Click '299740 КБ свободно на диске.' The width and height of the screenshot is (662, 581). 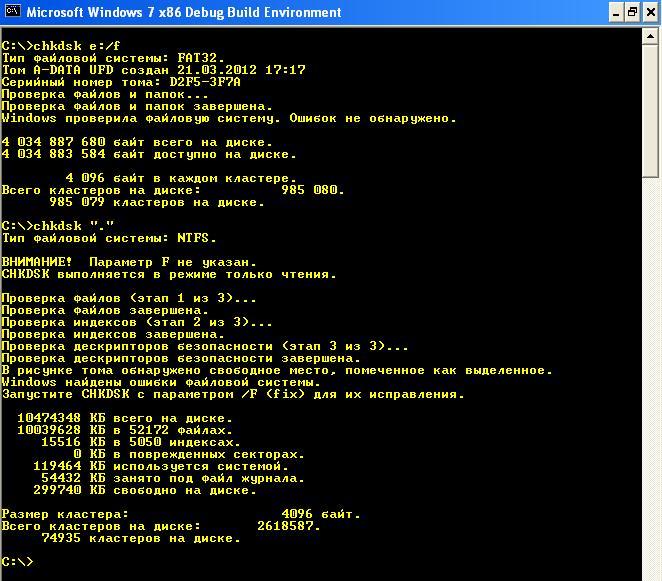[145, 491]
